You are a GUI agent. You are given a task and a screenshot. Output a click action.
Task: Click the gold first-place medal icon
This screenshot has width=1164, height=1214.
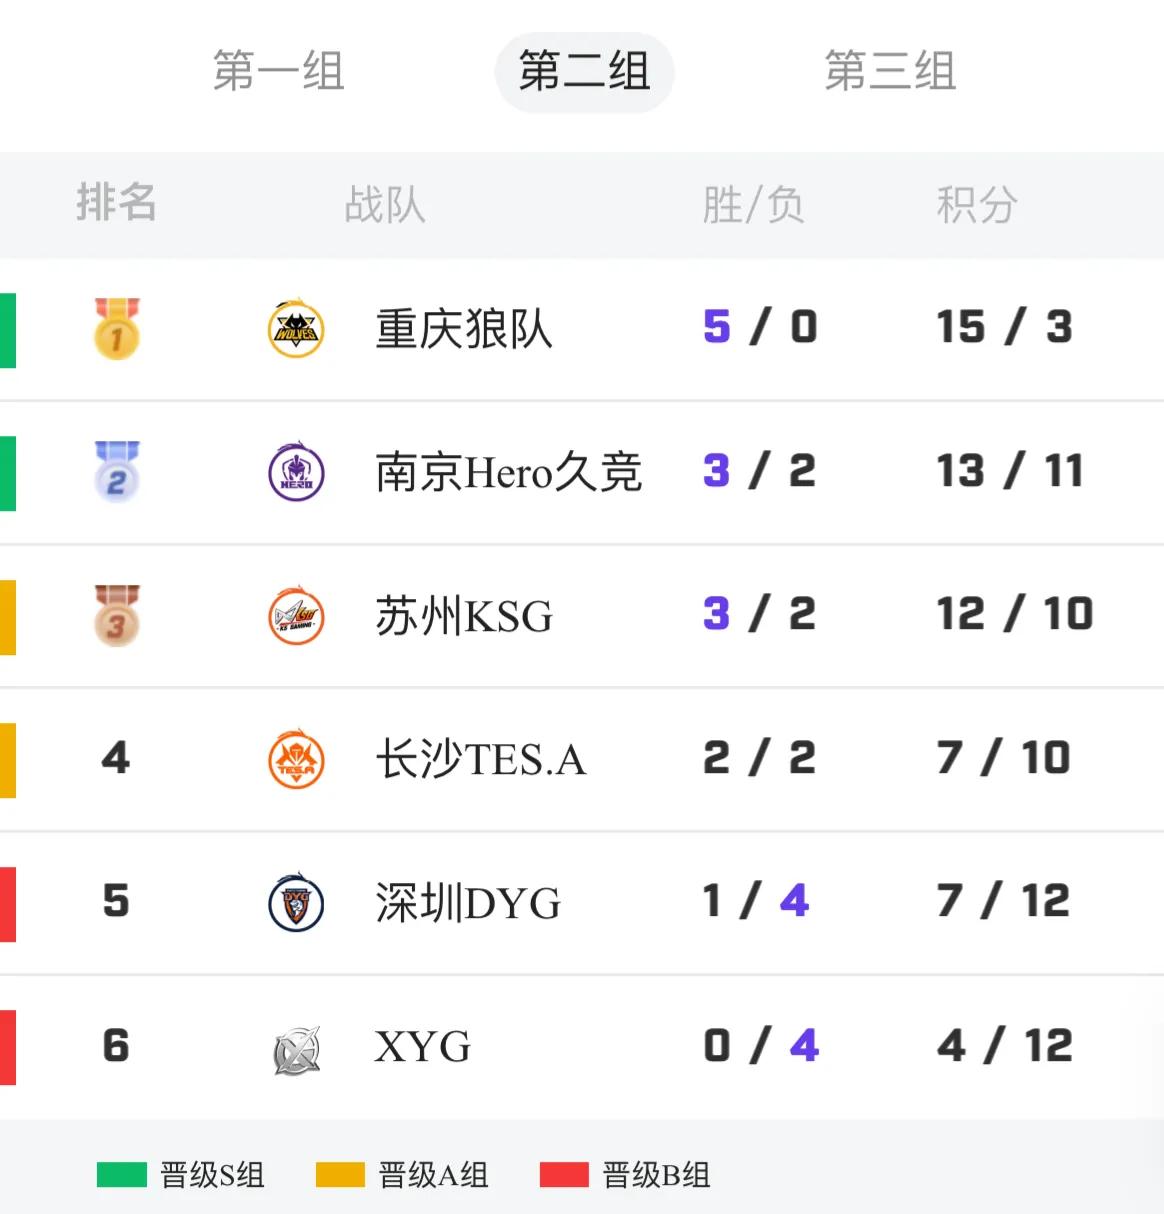pyautogui.click(x=117, y=328)
